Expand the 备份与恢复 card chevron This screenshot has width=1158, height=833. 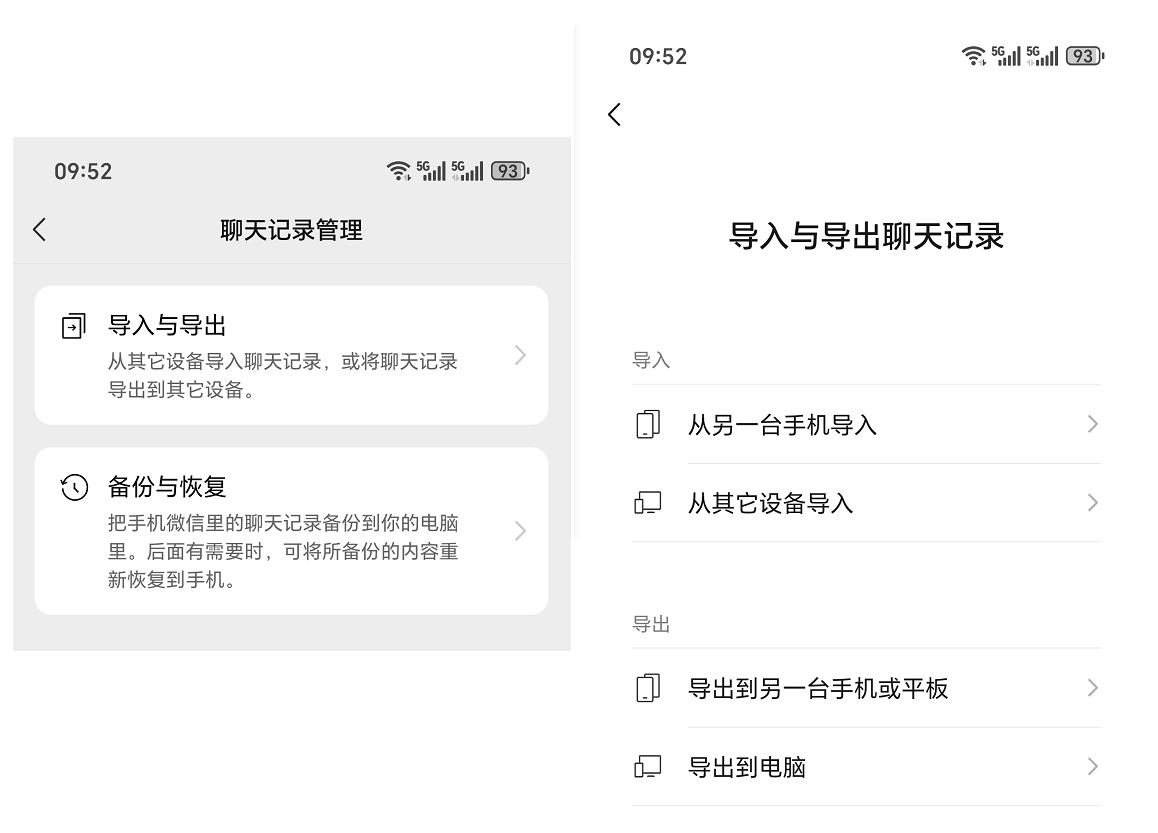tap(520, 530)
